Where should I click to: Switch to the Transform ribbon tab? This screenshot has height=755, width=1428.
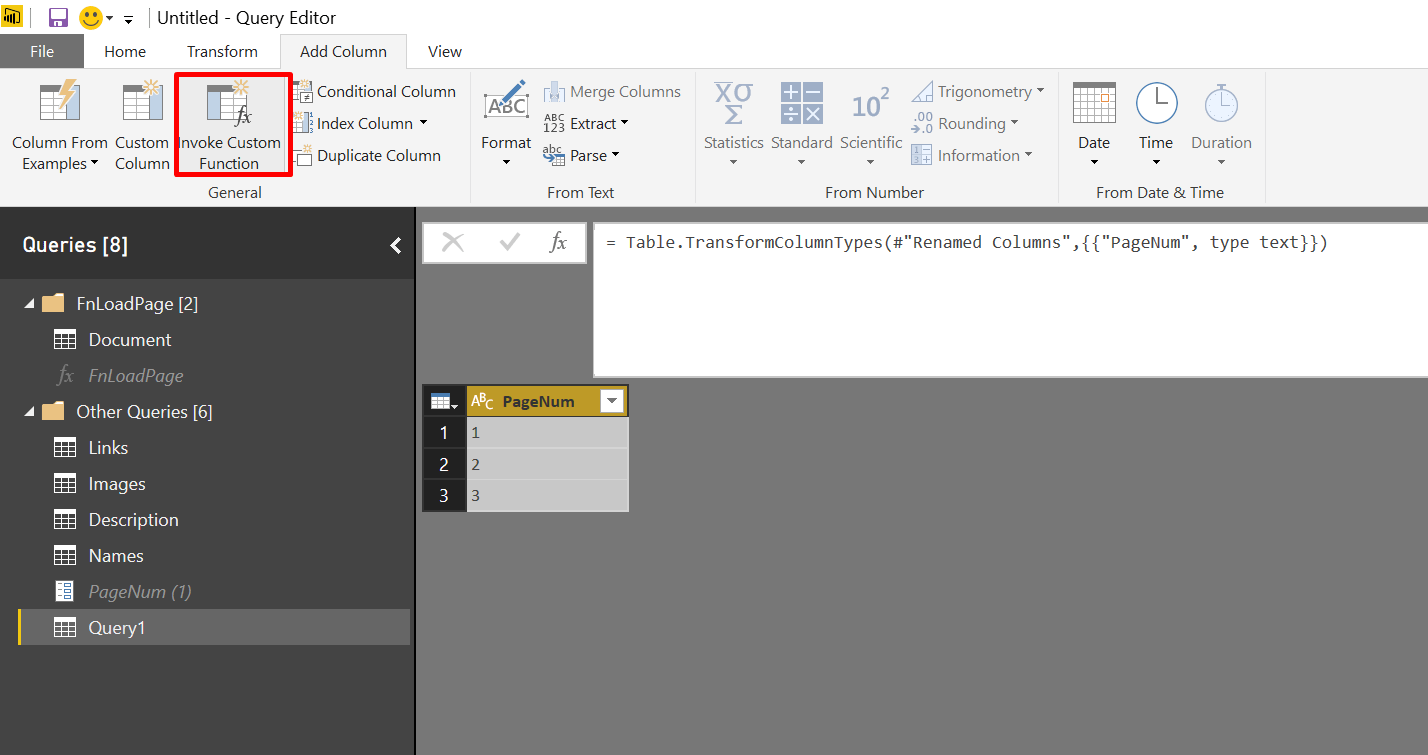click(222, 52)
